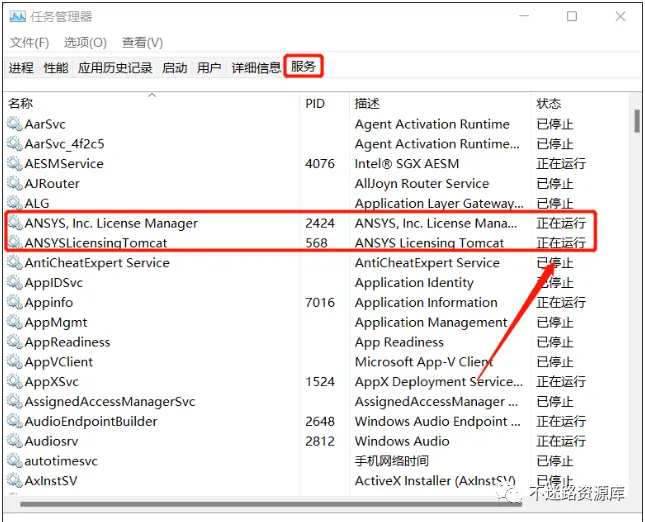Click the AudioEndpointBuilder service icon
The image size is (645, 522).
click(14, 421)
